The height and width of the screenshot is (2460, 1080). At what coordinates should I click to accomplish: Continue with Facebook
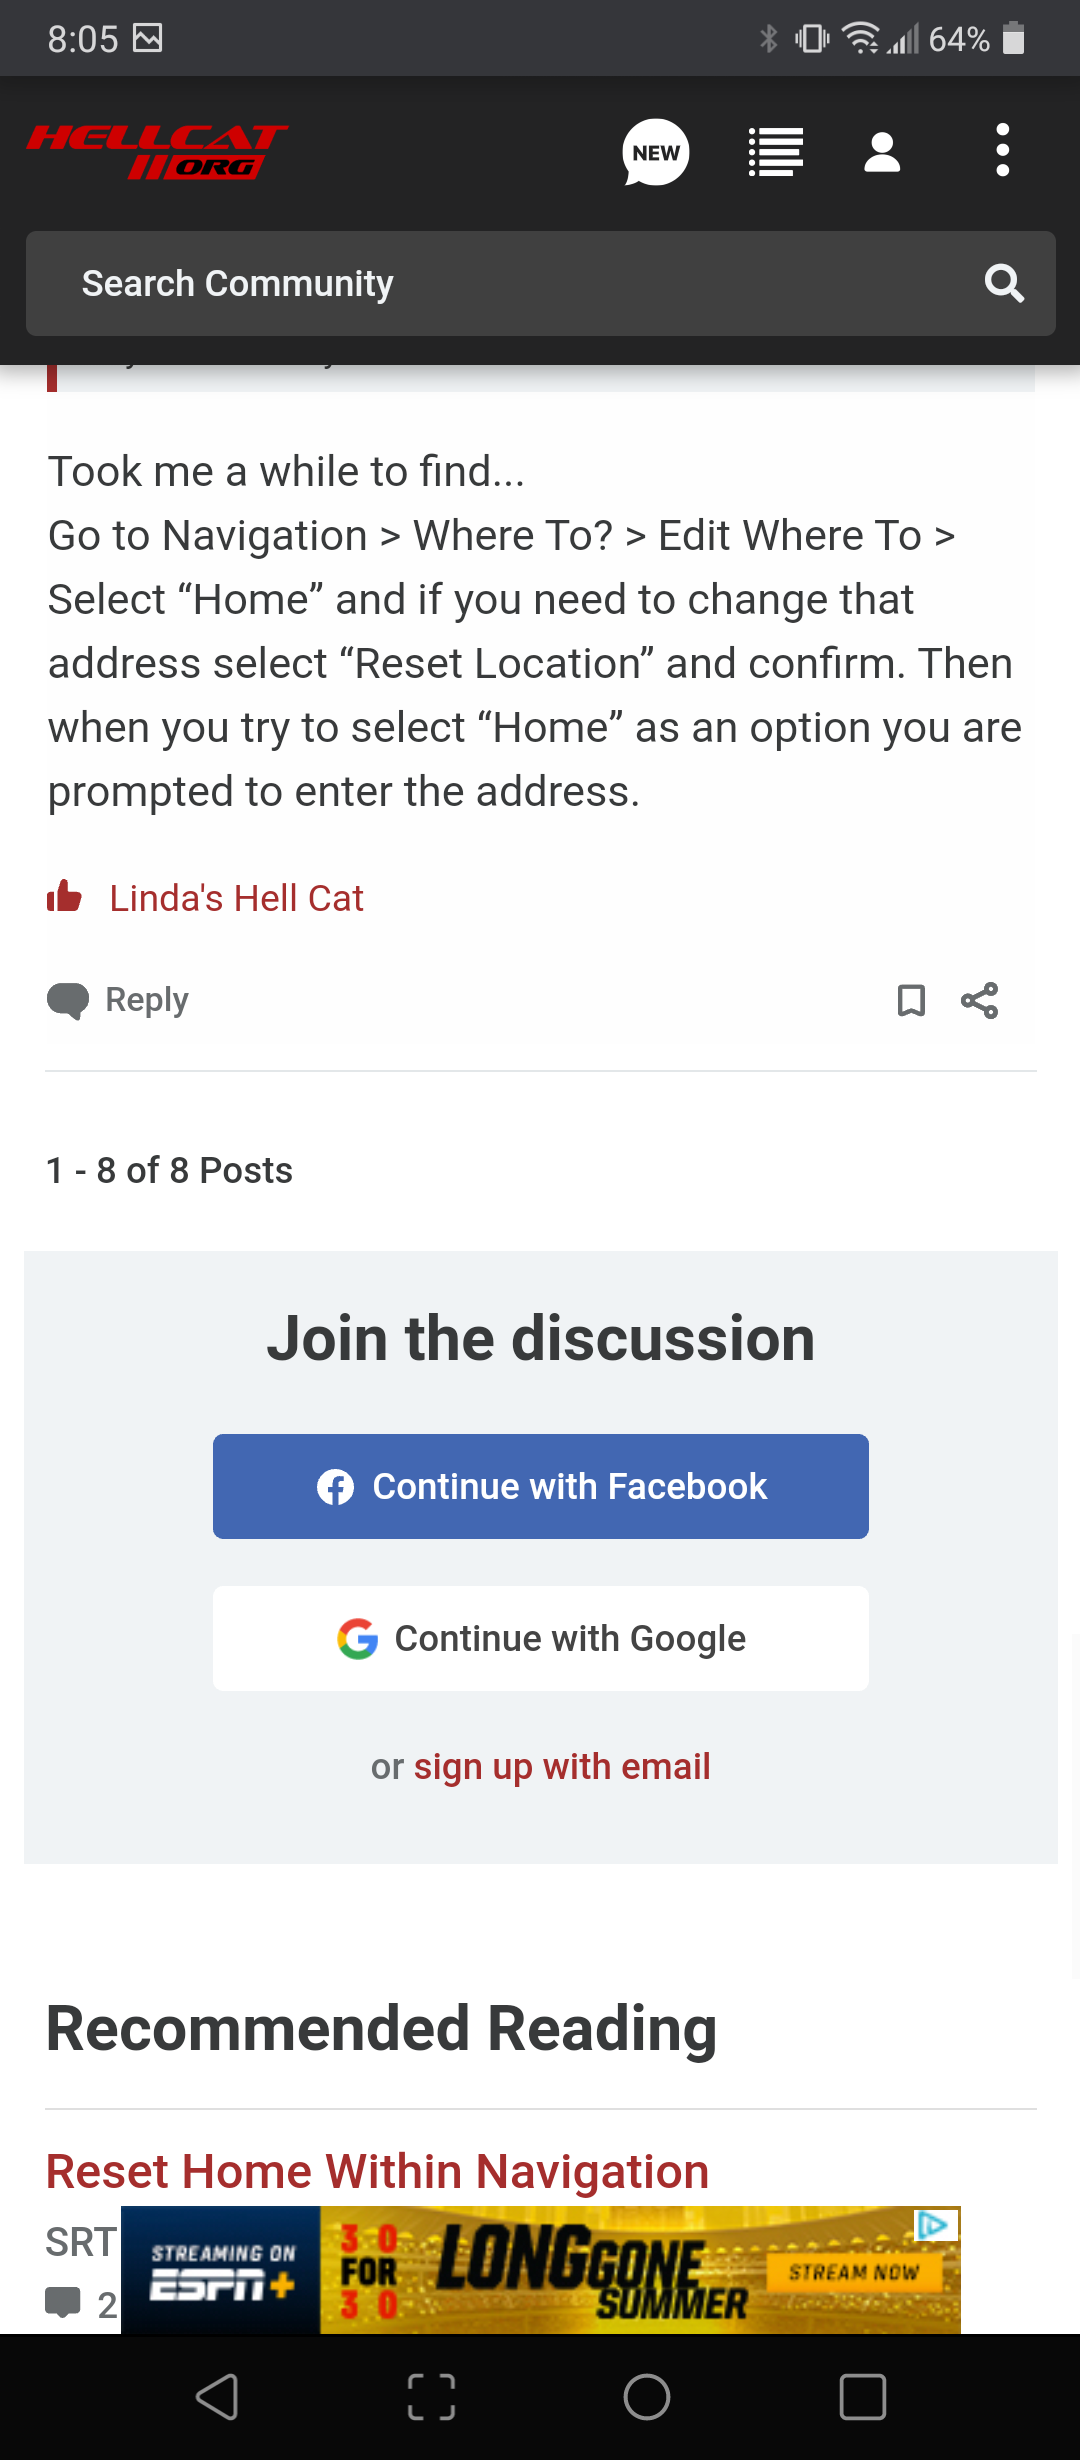point(540,1486)
